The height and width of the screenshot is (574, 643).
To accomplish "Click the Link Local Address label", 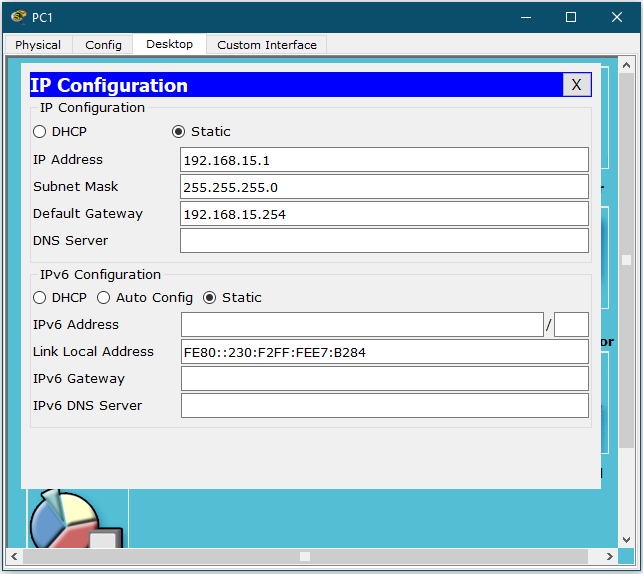I will pyautogui.click(x=93, y=352).
